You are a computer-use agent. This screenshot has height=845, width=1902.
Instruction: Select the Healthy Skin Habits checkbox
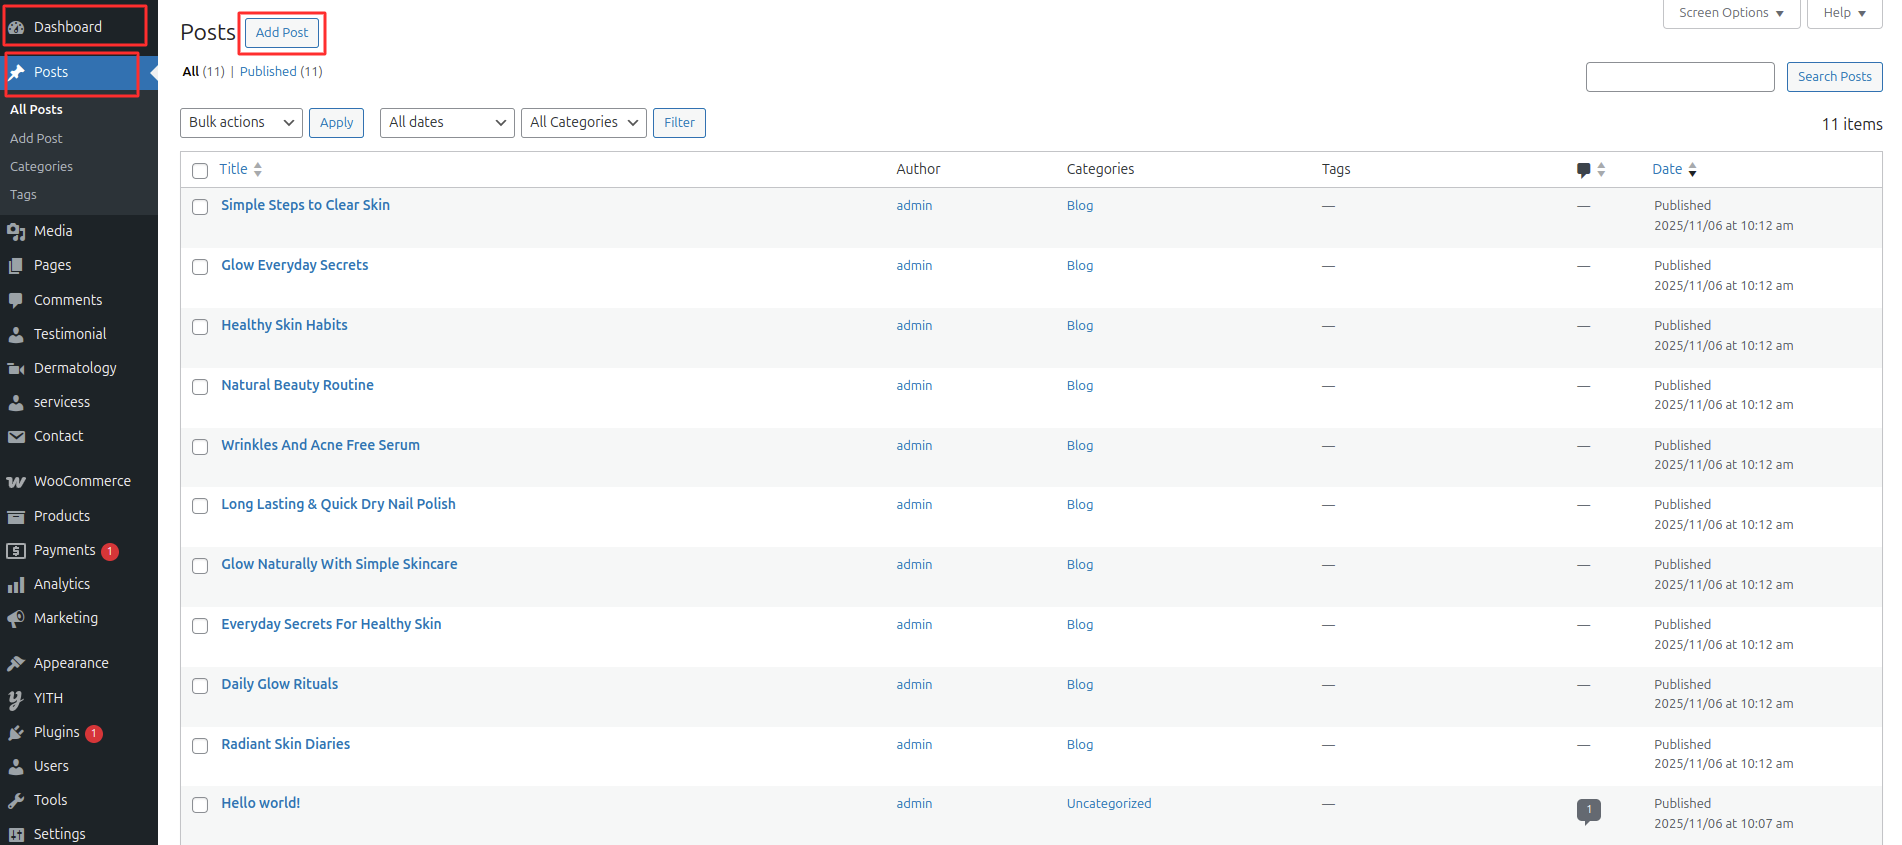200,327
